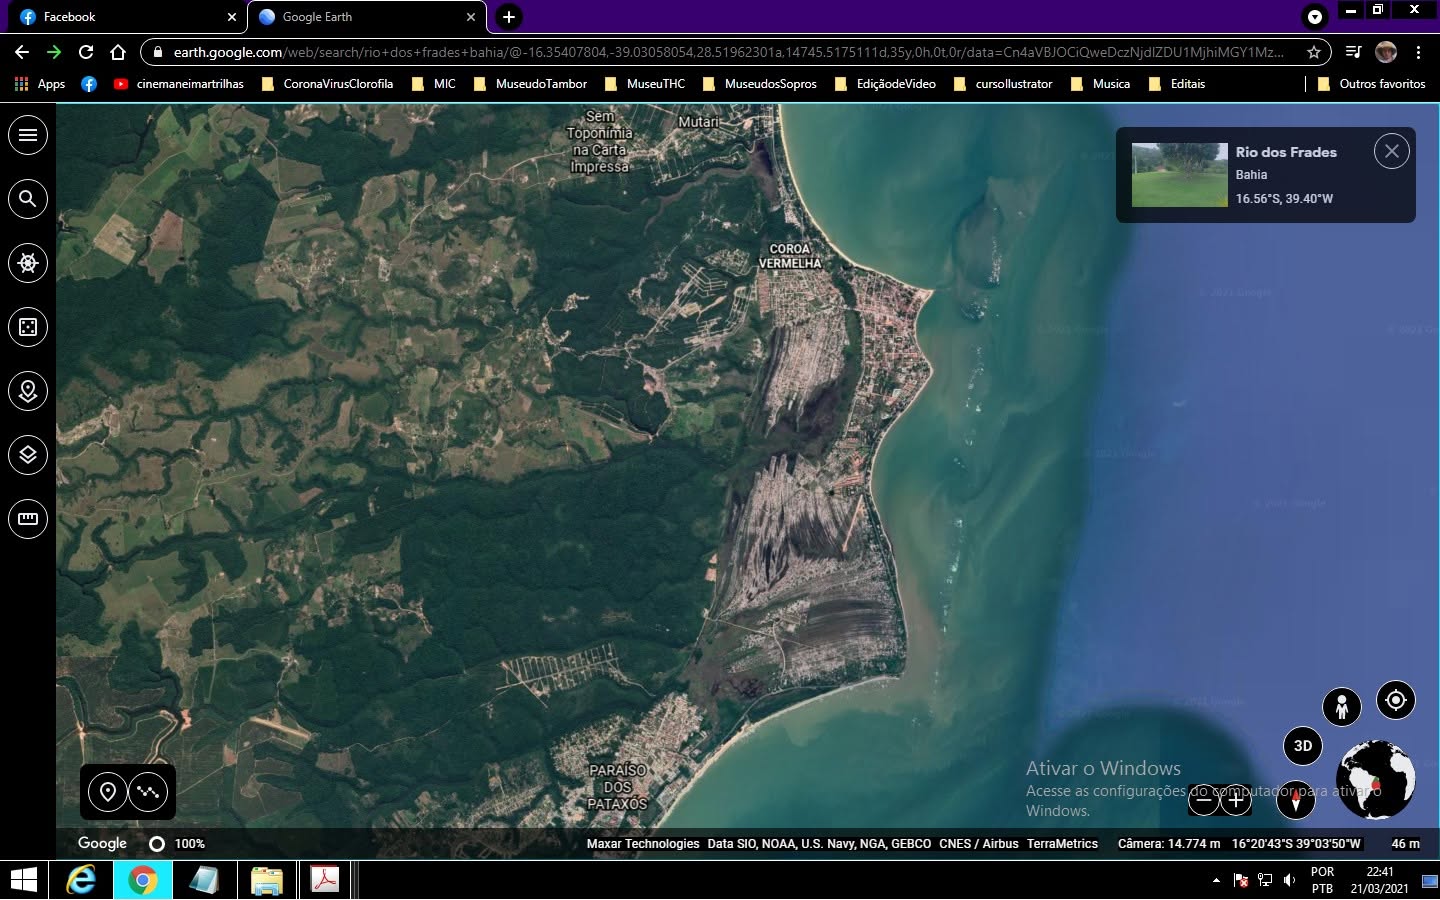The image size is (1440, 900).
Task: Open Map Style layers icon
Action: (28, 455)
